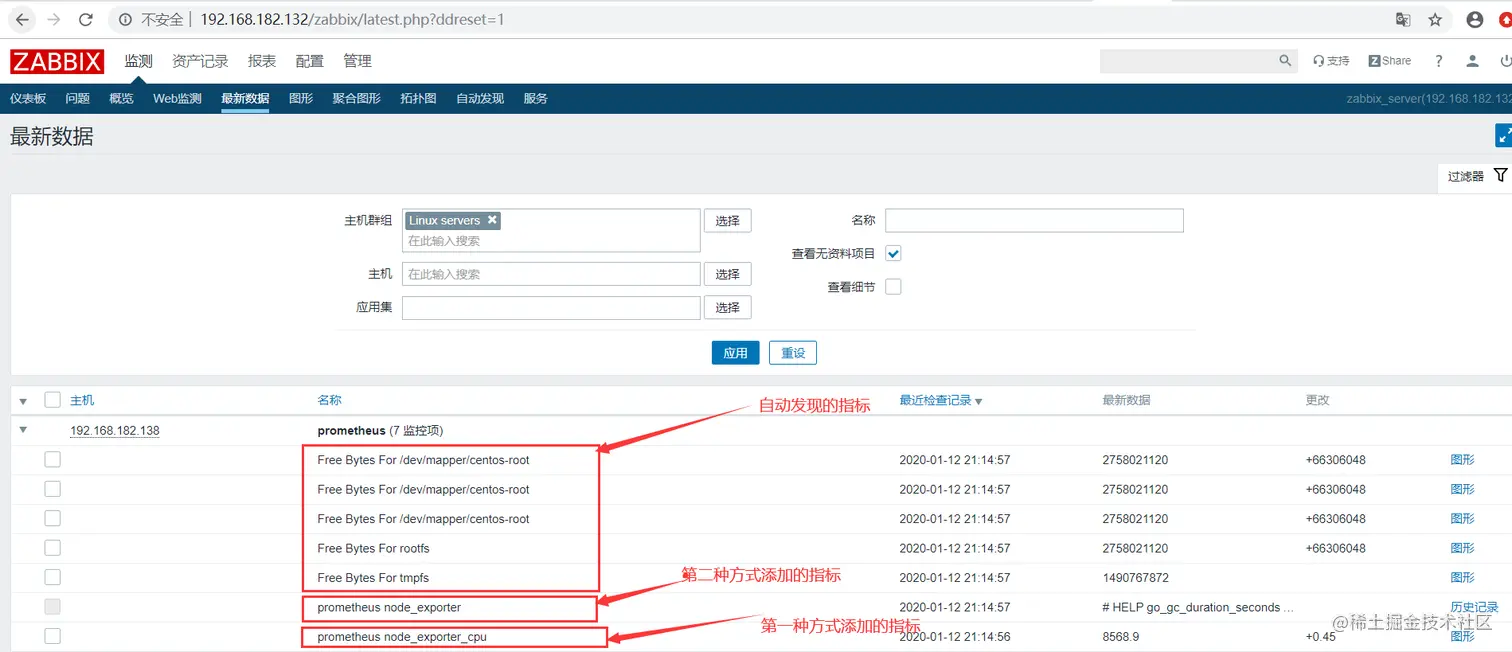The width and height of the screenshot is (1512, 652).
Task: Switch to the Dashboard (仪表板) submenu
Action: tap(28, 98)
